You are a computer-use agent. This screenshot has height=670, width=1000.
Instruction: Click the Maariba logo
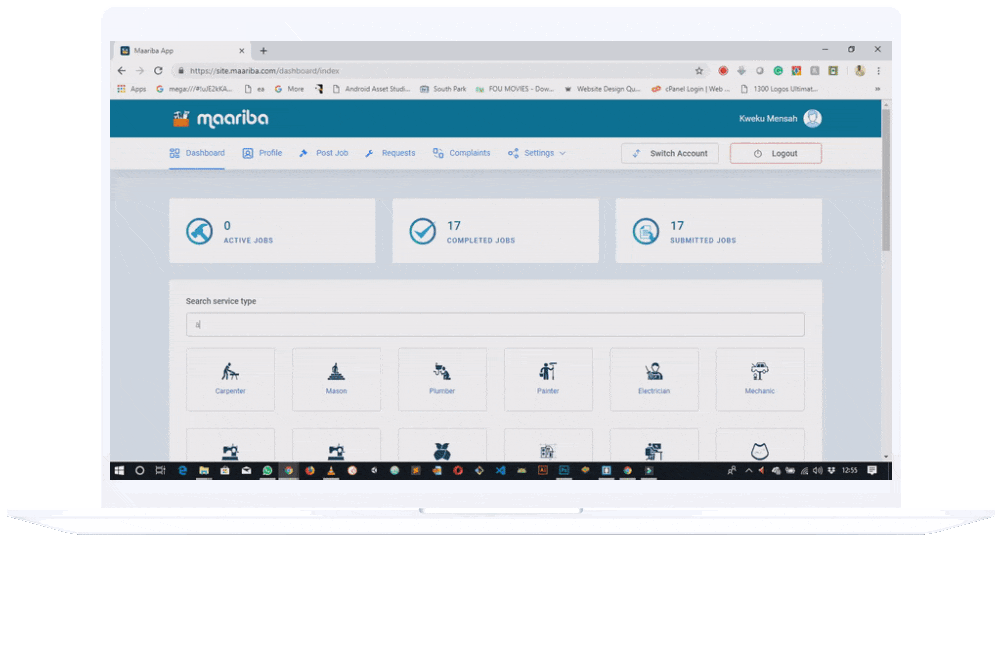point(220,119)
